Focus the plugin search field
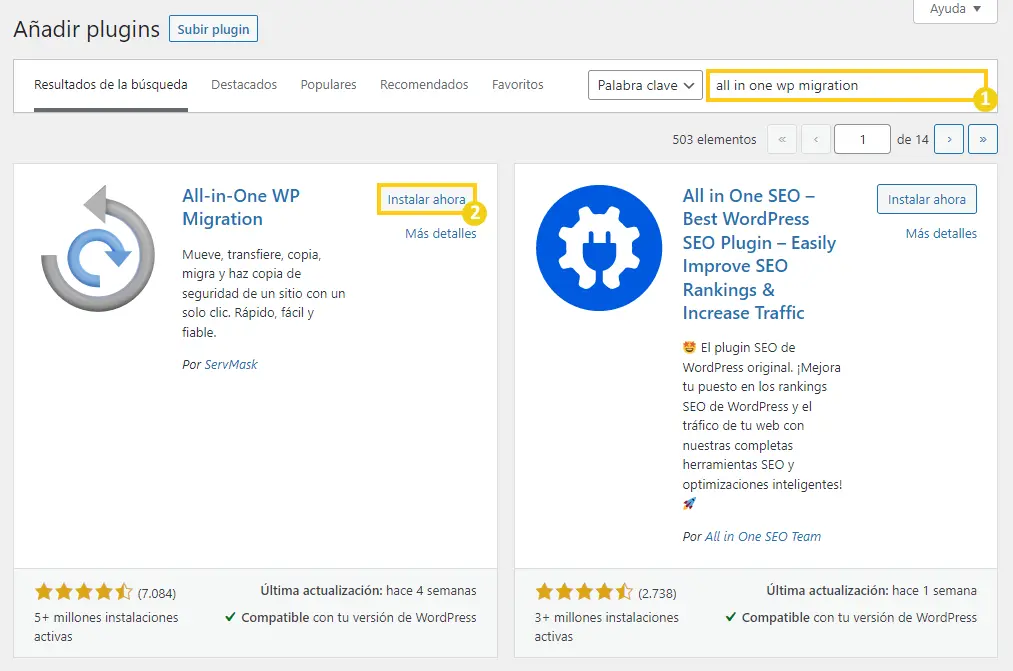Image resolution: width=1013 pixels, height=671 pixels. point(846,85)
